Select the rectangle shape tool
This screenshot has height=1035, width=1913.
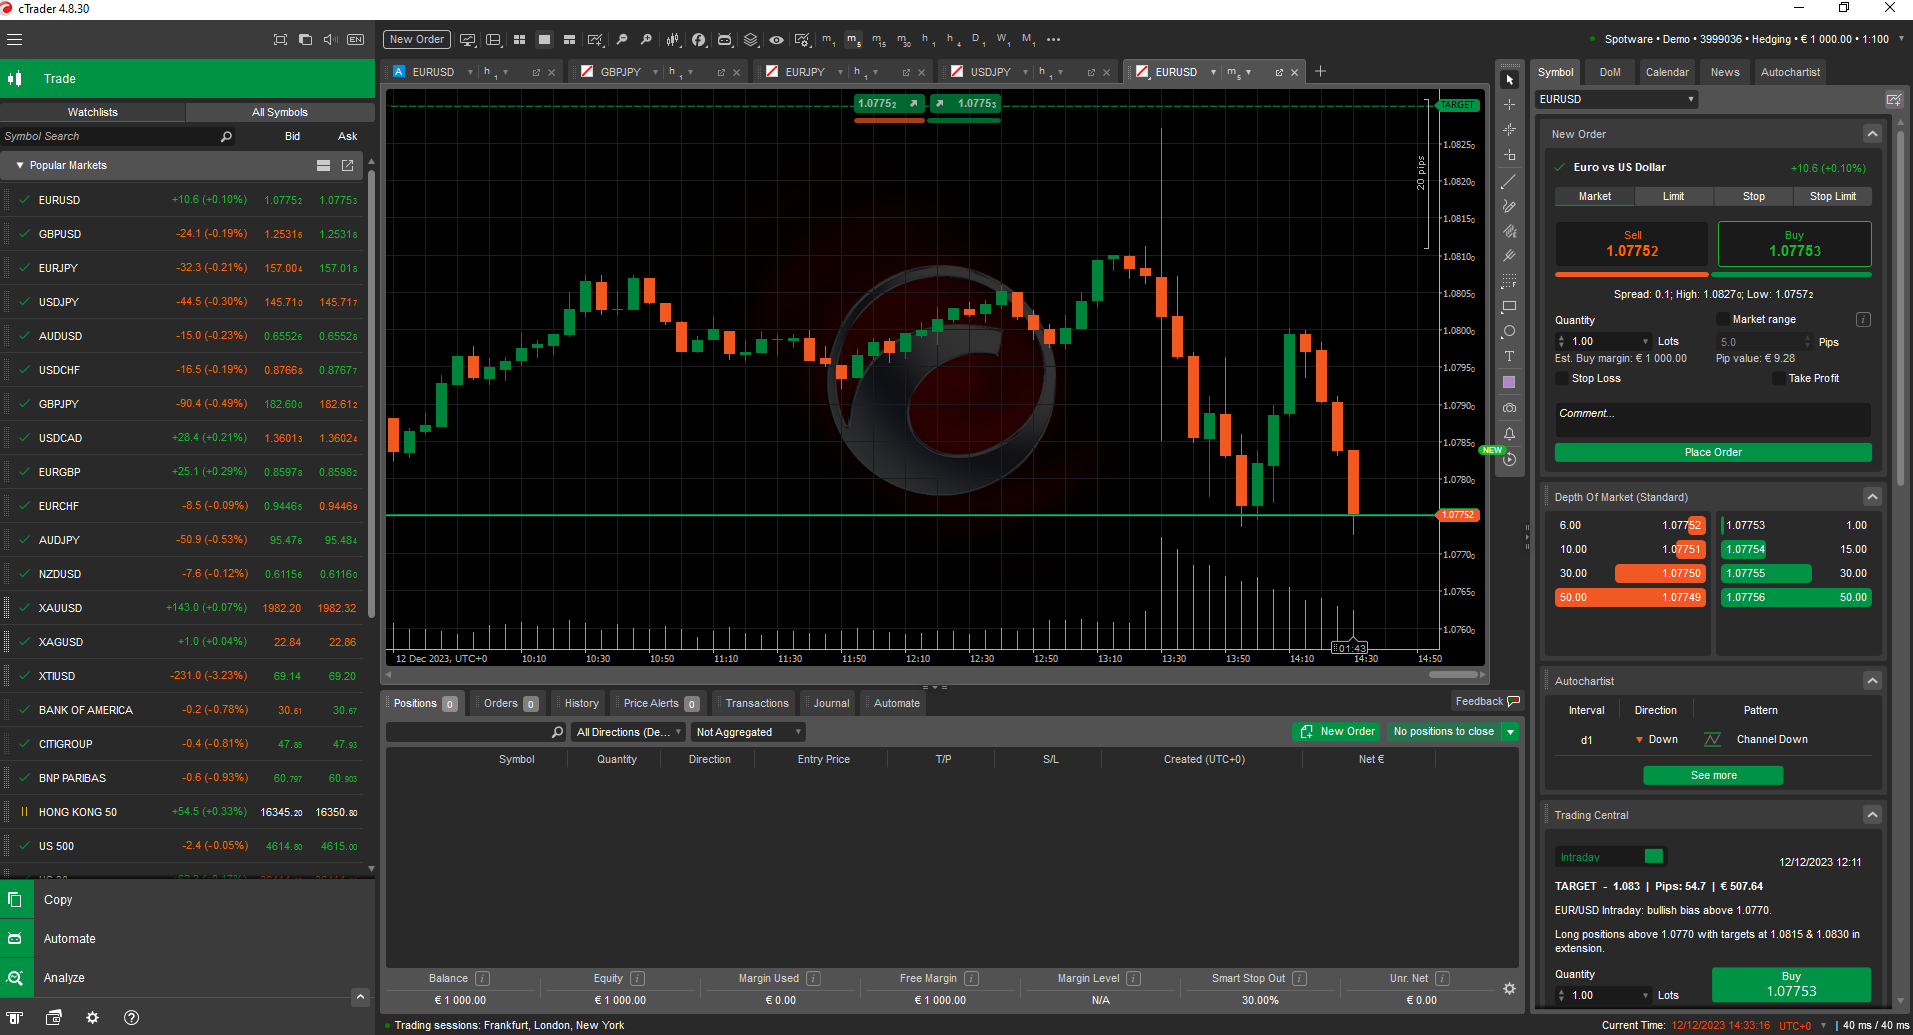pos(1509,306)
